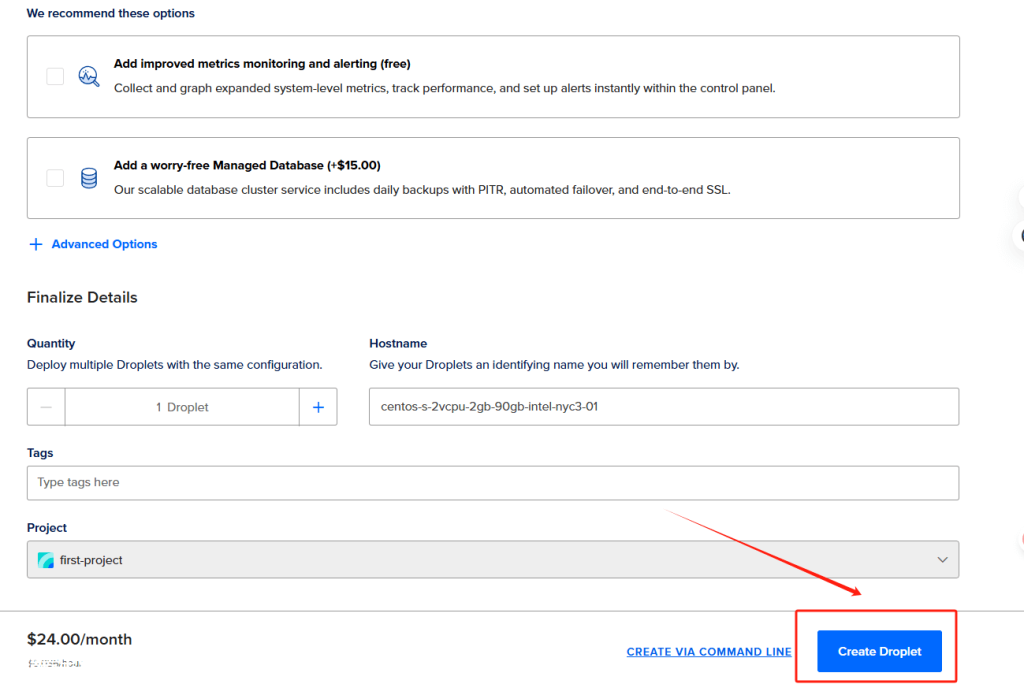Image resolution: width=1024 pixels, height=695 pixels.
Task: Focus the Hostname text field
Action: point(664,407)
